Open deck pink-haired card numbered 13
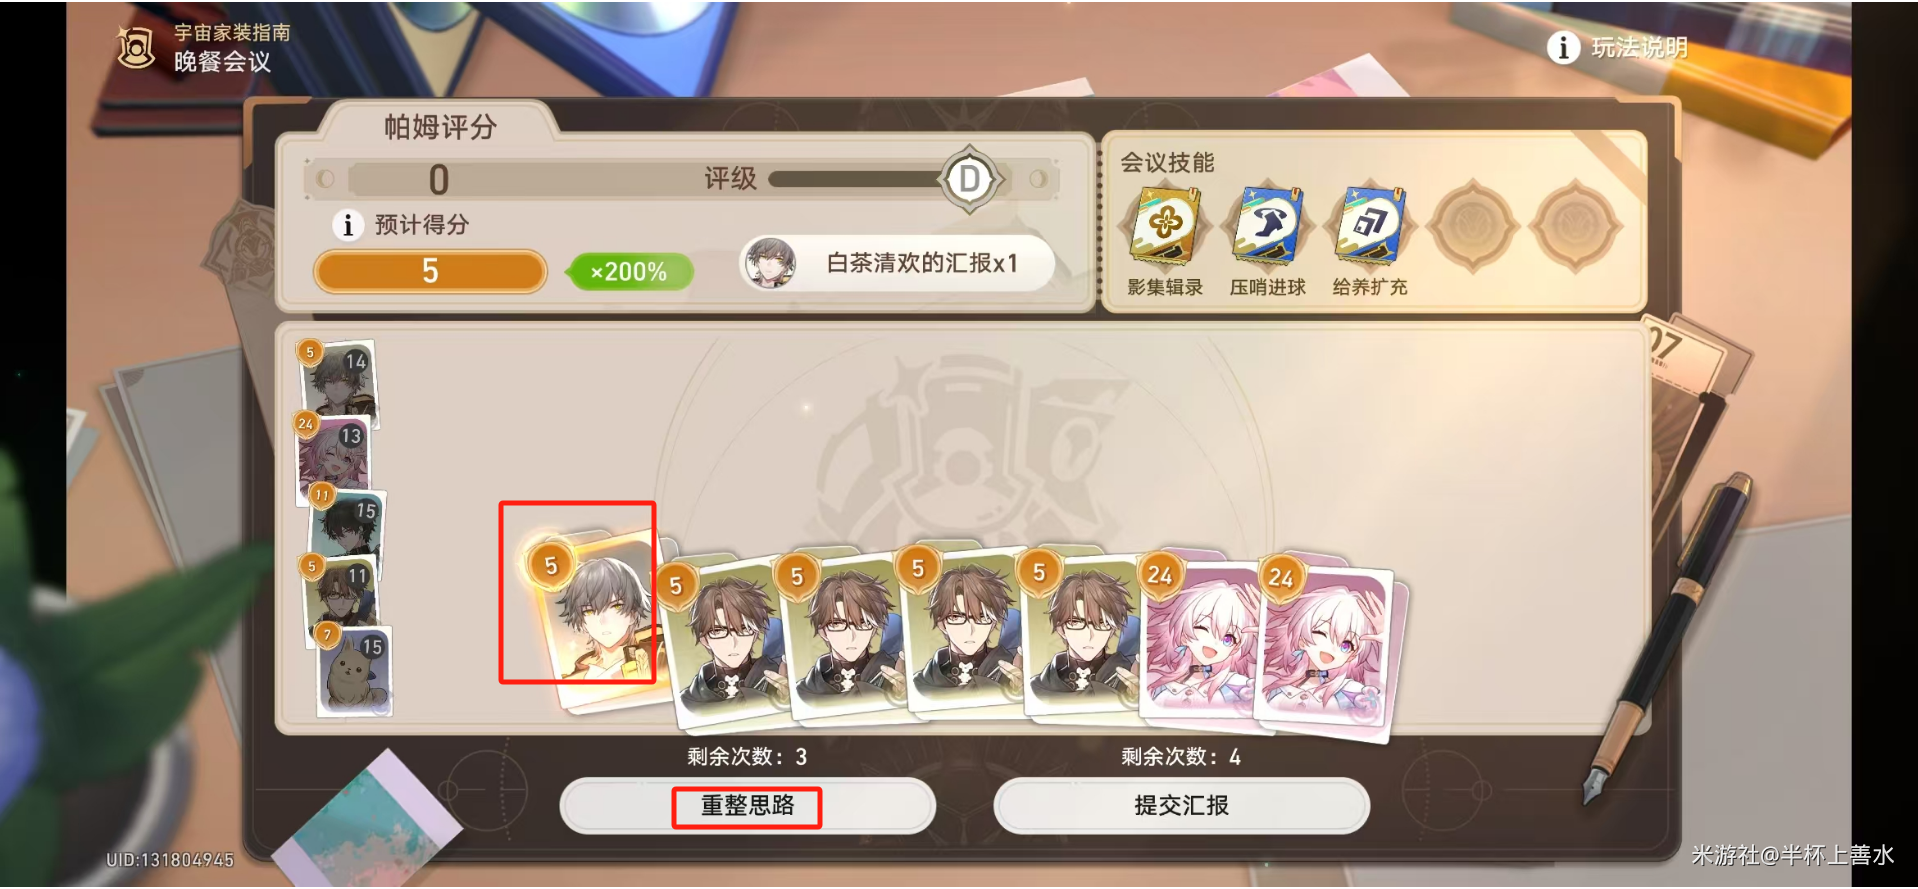This screenshot has width=1918, height=889. 334,455
